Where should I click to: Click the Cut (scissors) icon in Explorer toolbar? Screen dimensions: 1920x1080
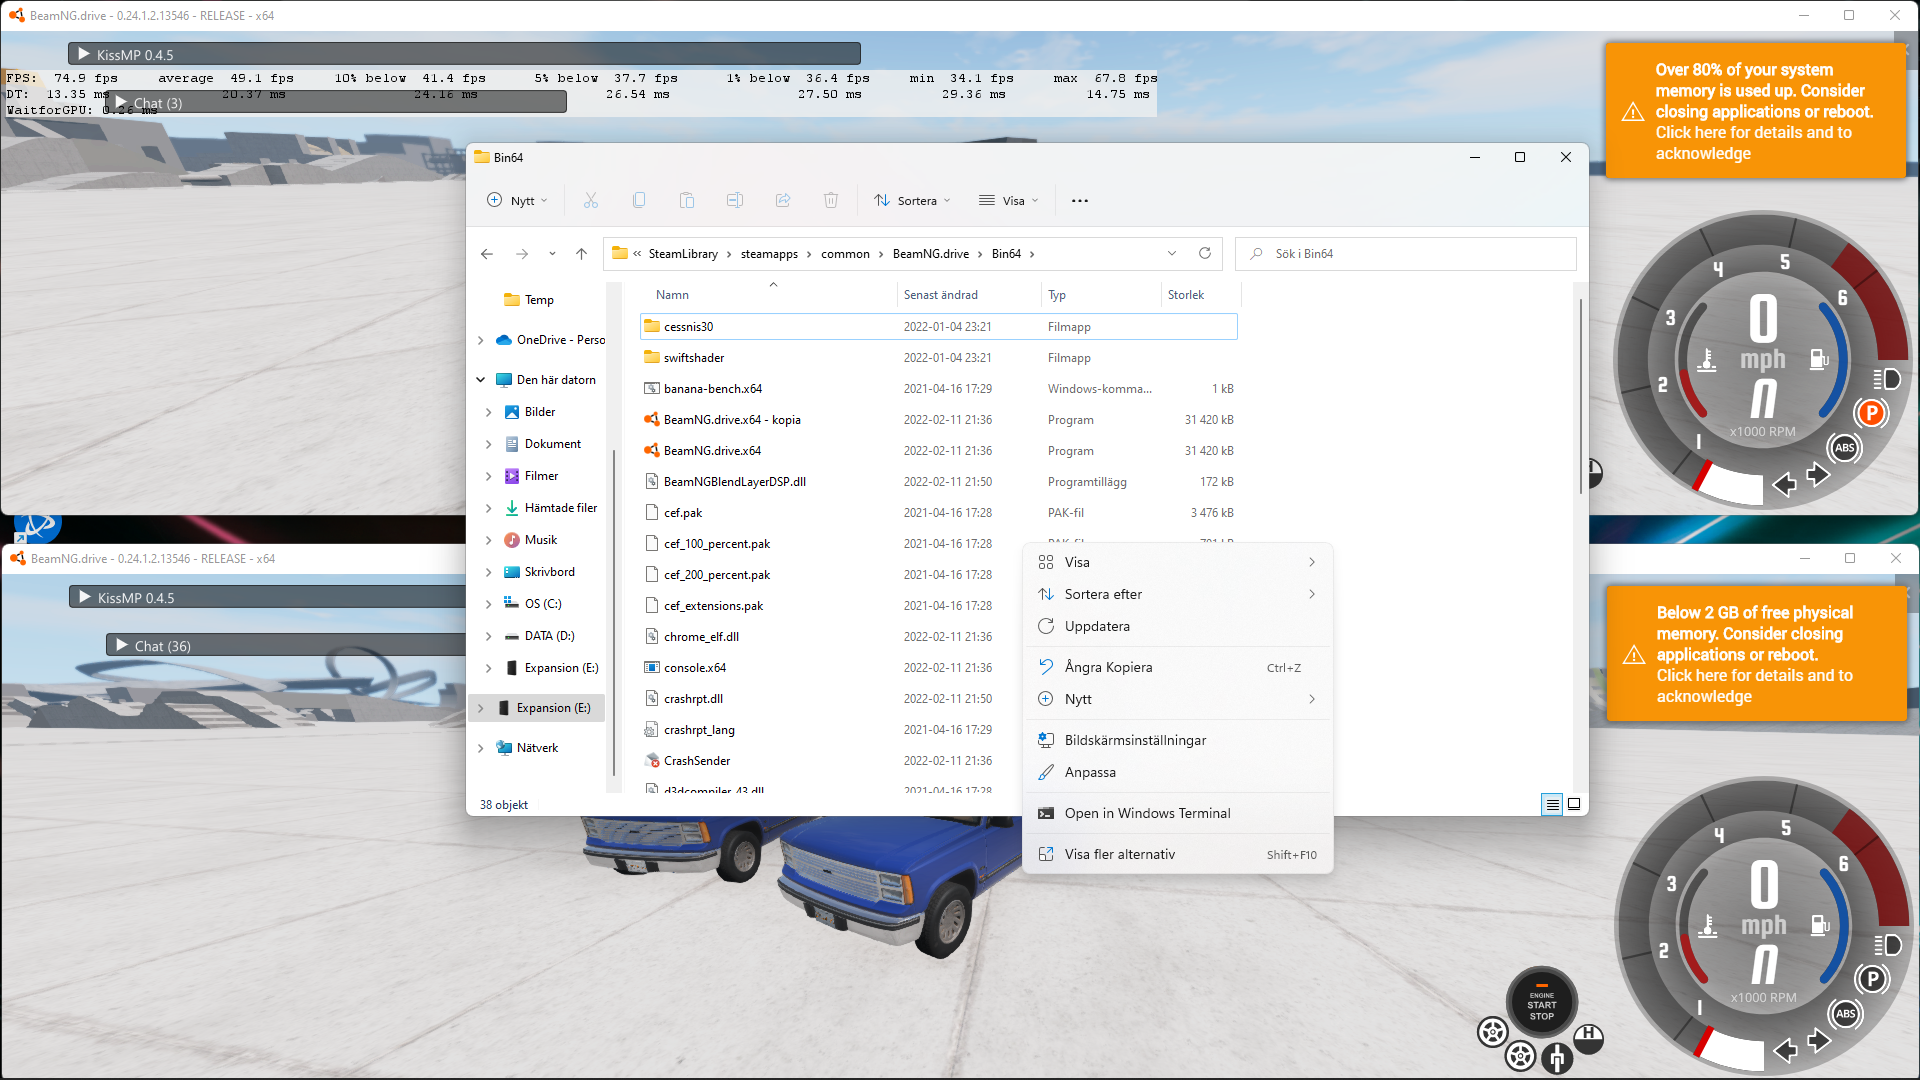coord(591,200)
